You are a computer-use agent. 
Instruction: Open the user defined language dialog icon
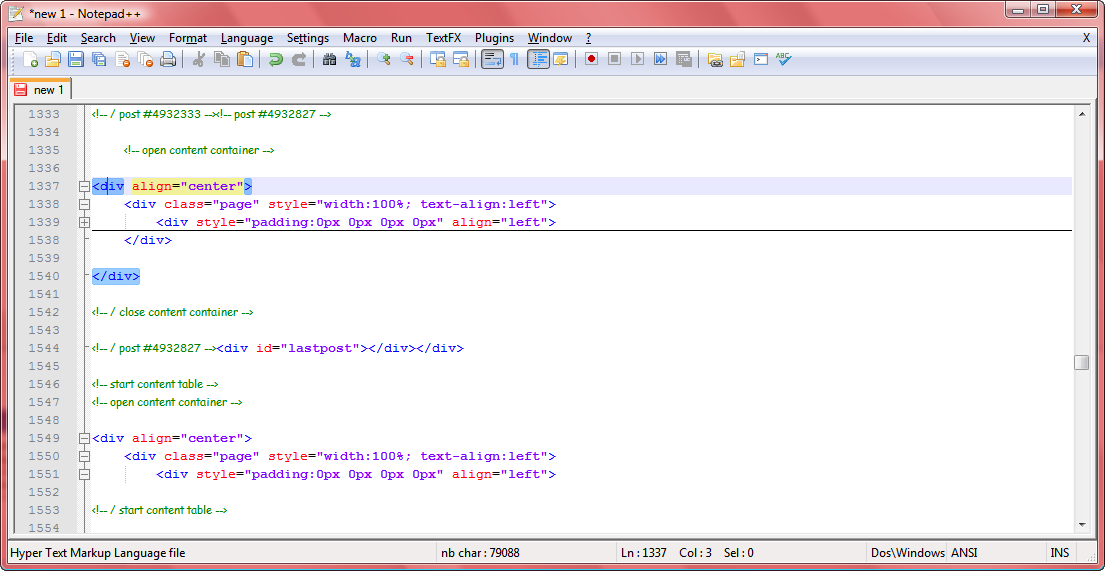coord(561,60)
